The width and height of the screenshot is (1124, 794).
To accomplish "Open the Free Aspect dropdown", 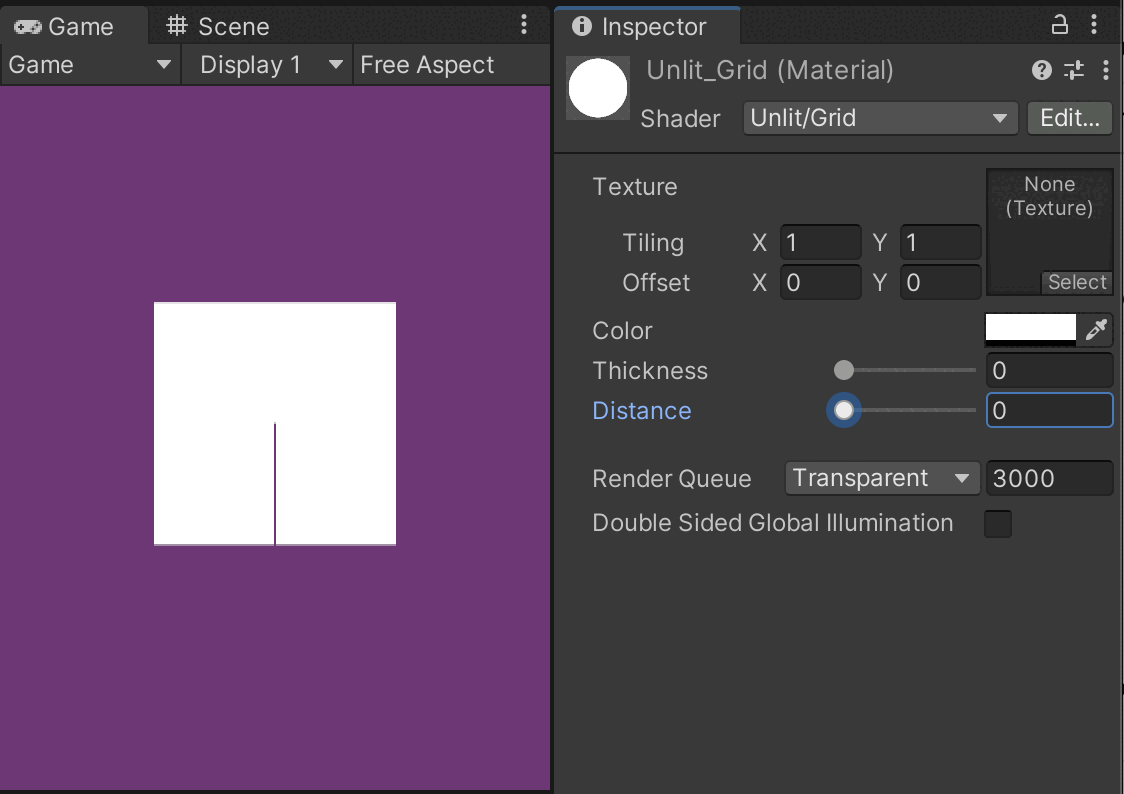I will (x=427, y=64).
